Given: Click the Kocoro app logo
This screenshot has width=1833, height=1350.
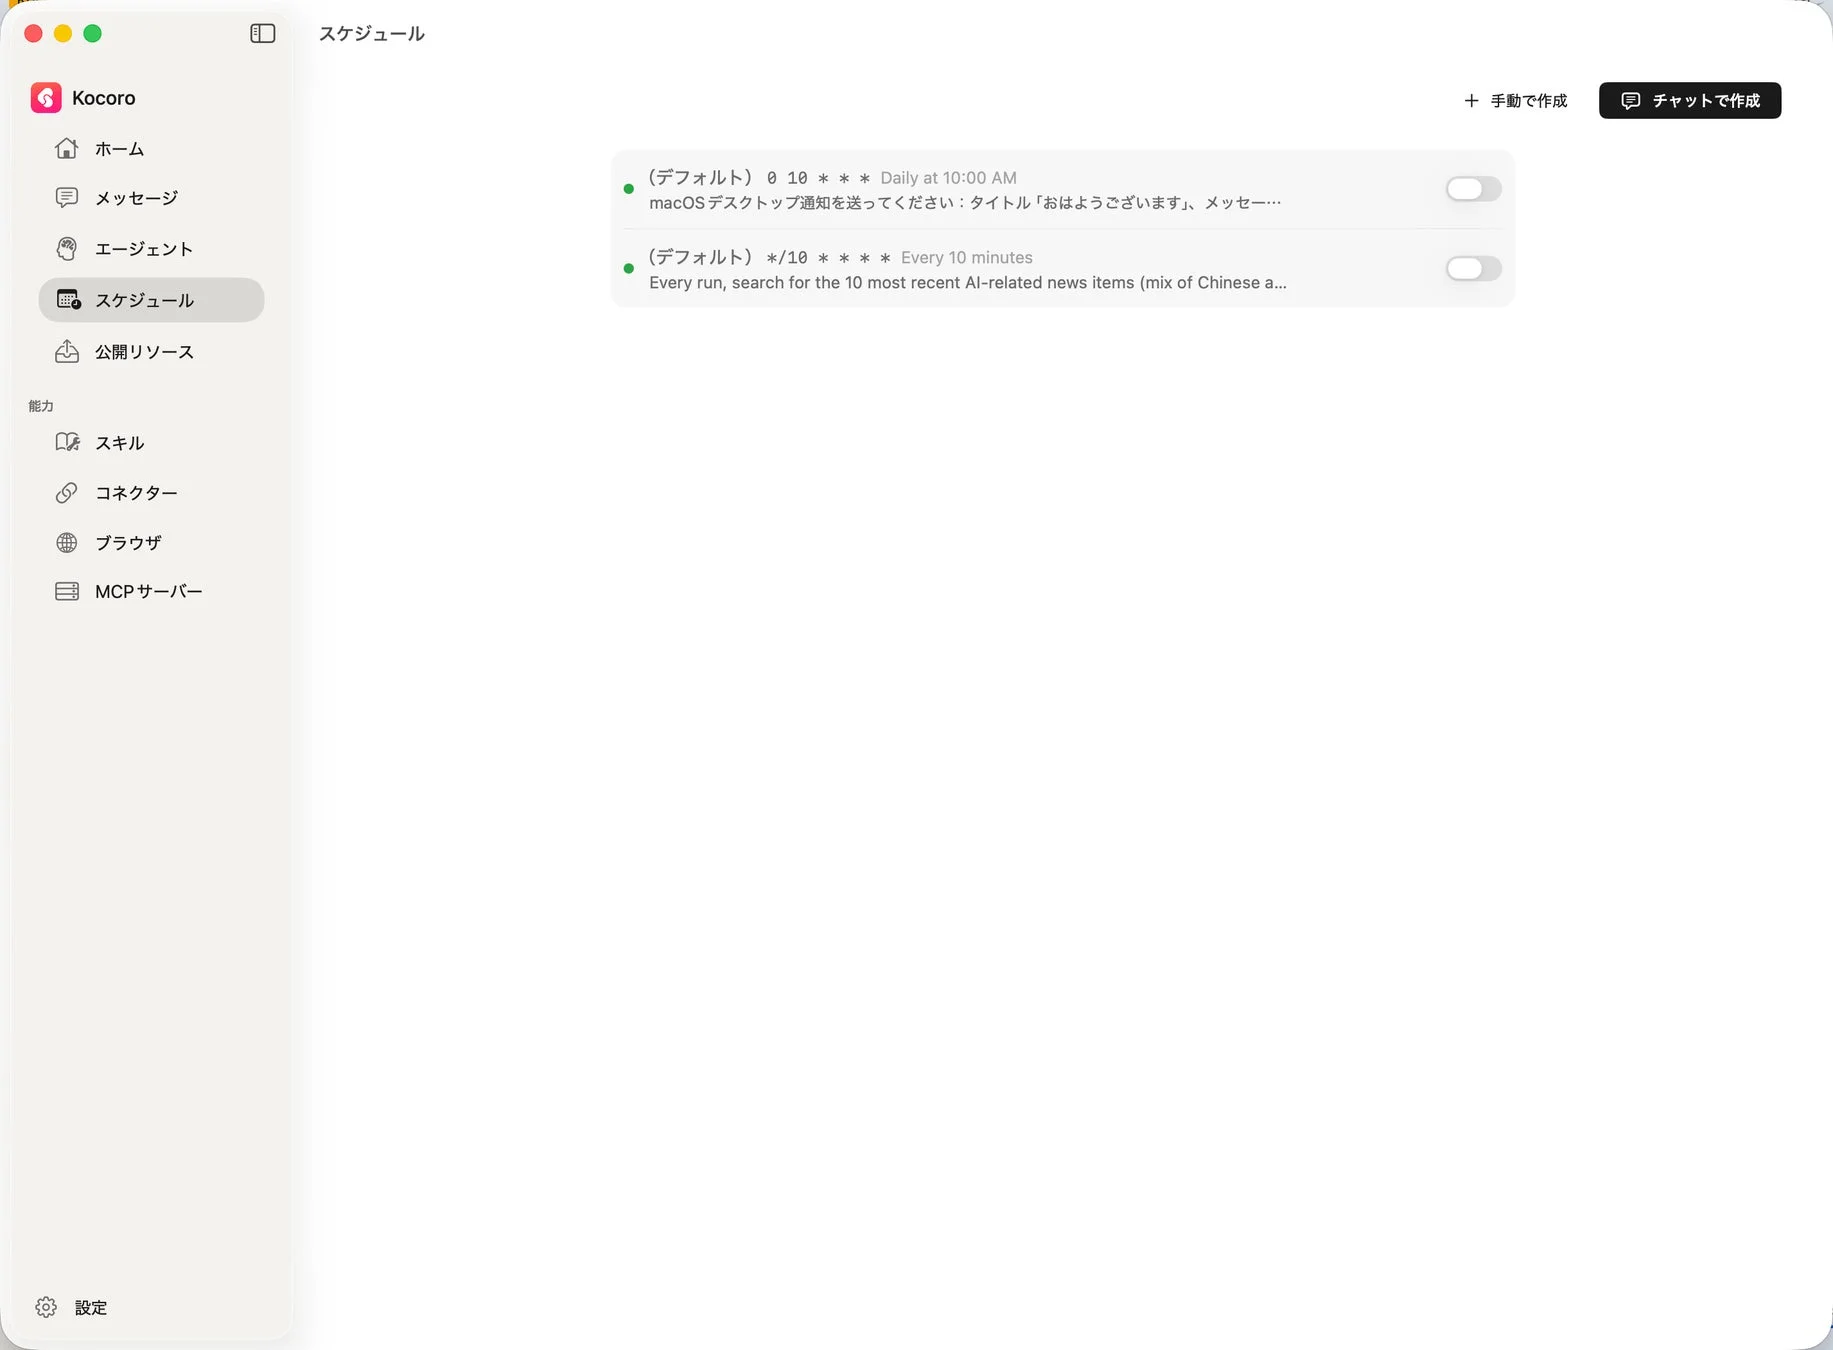Looking at the screenshot, I should pos(46,97).
